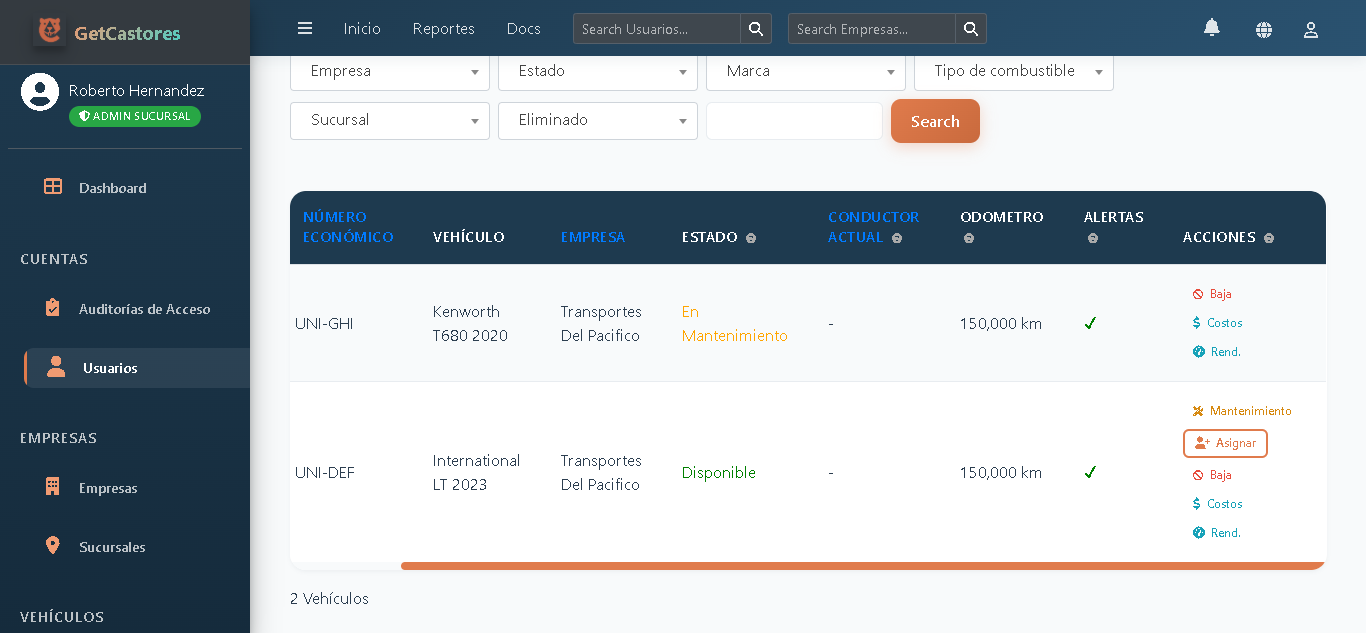Open the Docs menu item
This screenshot has height=633, width=1366.
point(523,29)
